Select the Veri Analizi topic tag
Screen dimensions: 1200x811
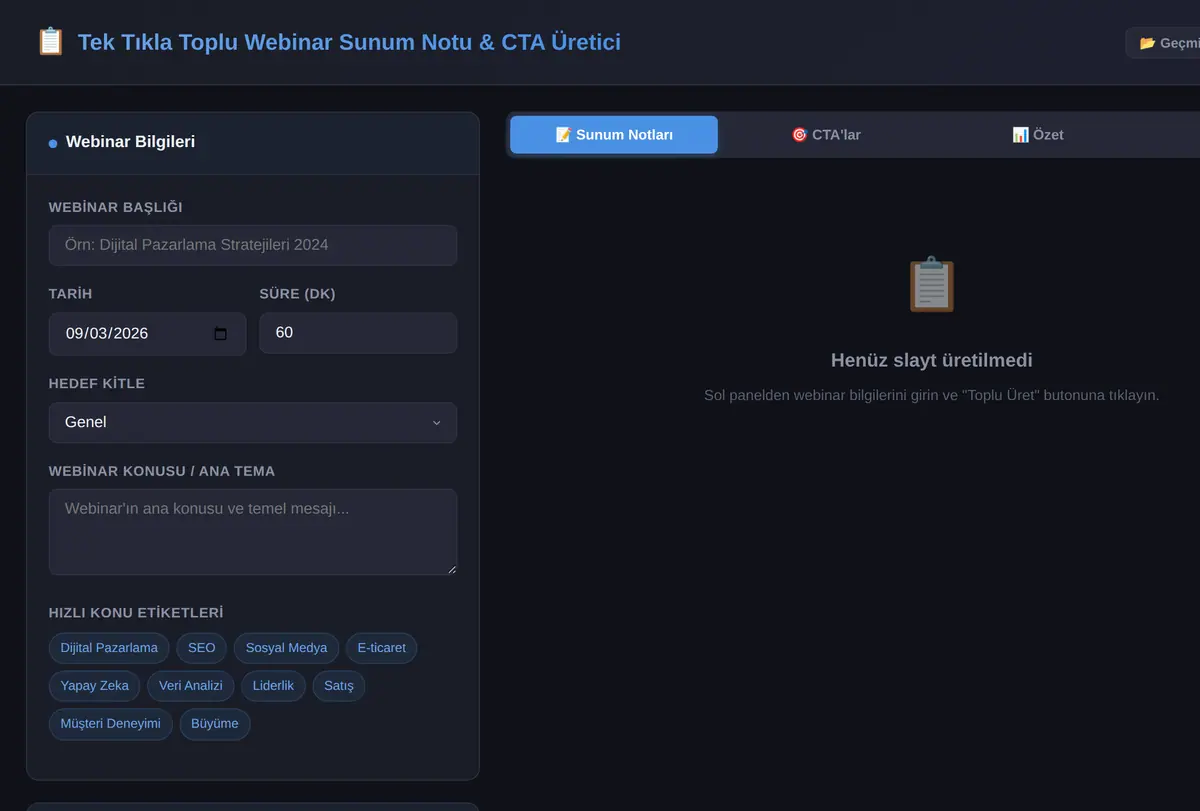pyautogui.click(x=191, y=686)
